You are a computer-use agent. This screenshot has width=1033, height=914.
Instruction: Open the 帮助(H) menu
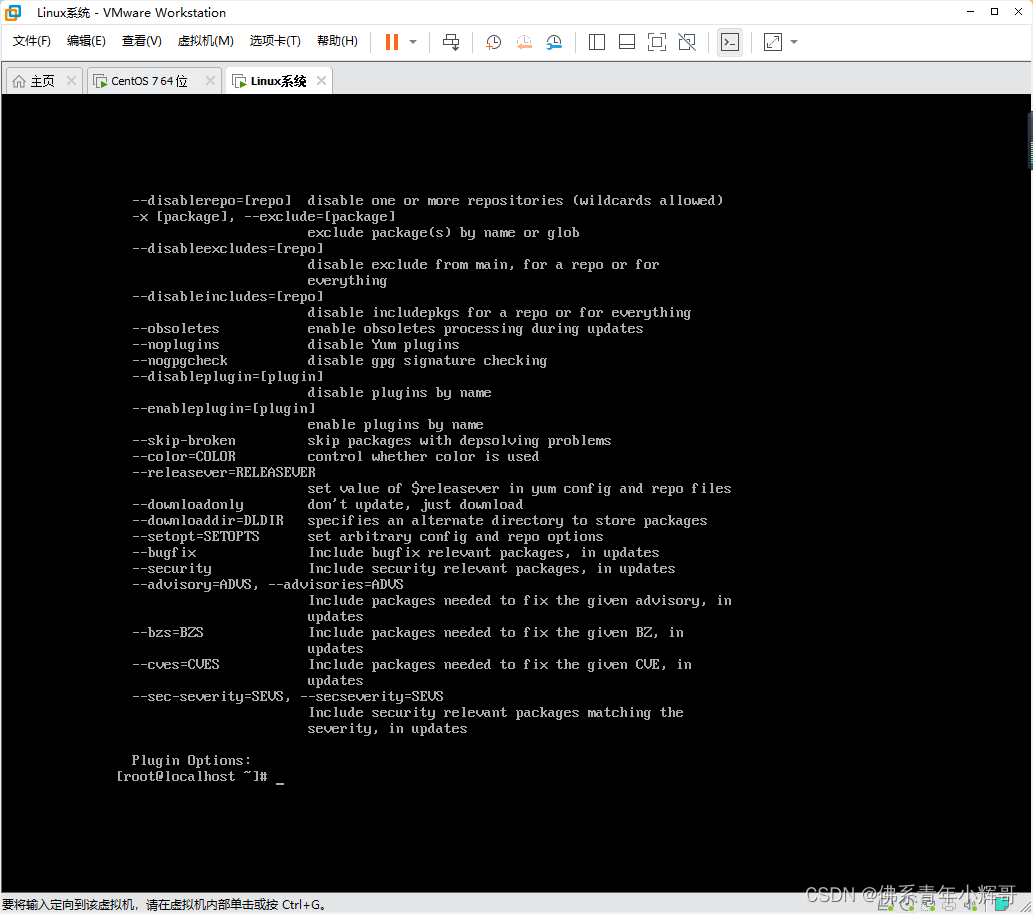click(337, 41)
